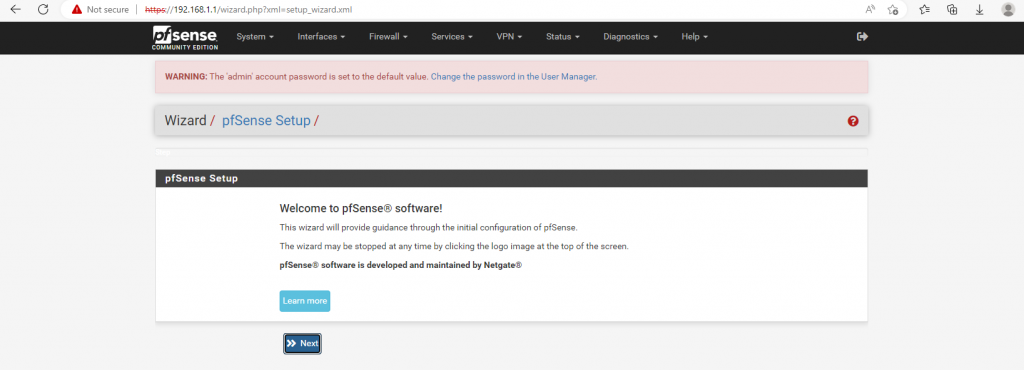Click the pfSense Community Edition logo
The width and height of the screenshot is (1024, 370).
[x=185, y=38]
